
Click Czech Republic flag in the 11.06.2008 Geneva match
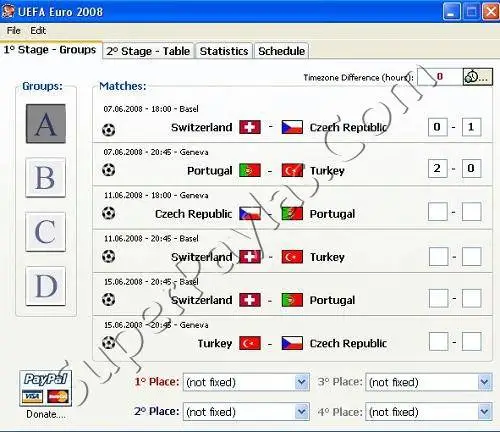250,214
